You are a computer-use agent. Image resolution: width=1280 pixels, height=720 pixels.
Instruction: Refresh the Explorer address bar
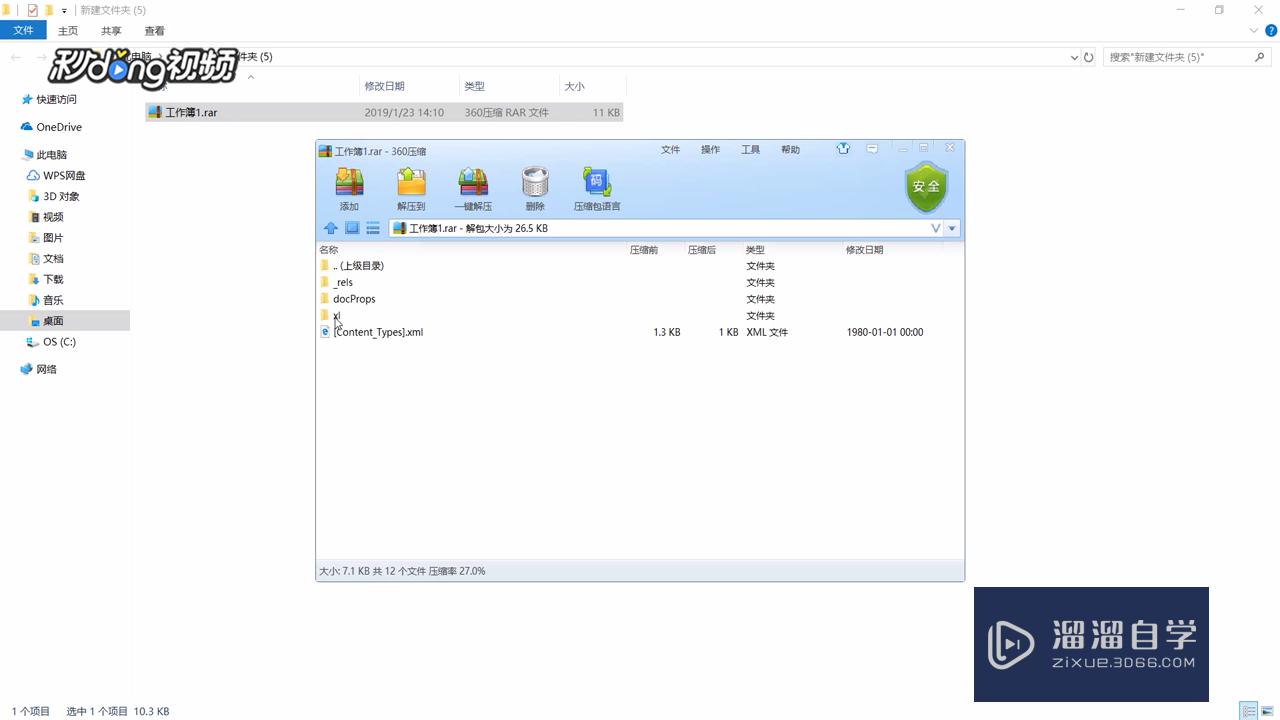click(x=1089, y=57)
